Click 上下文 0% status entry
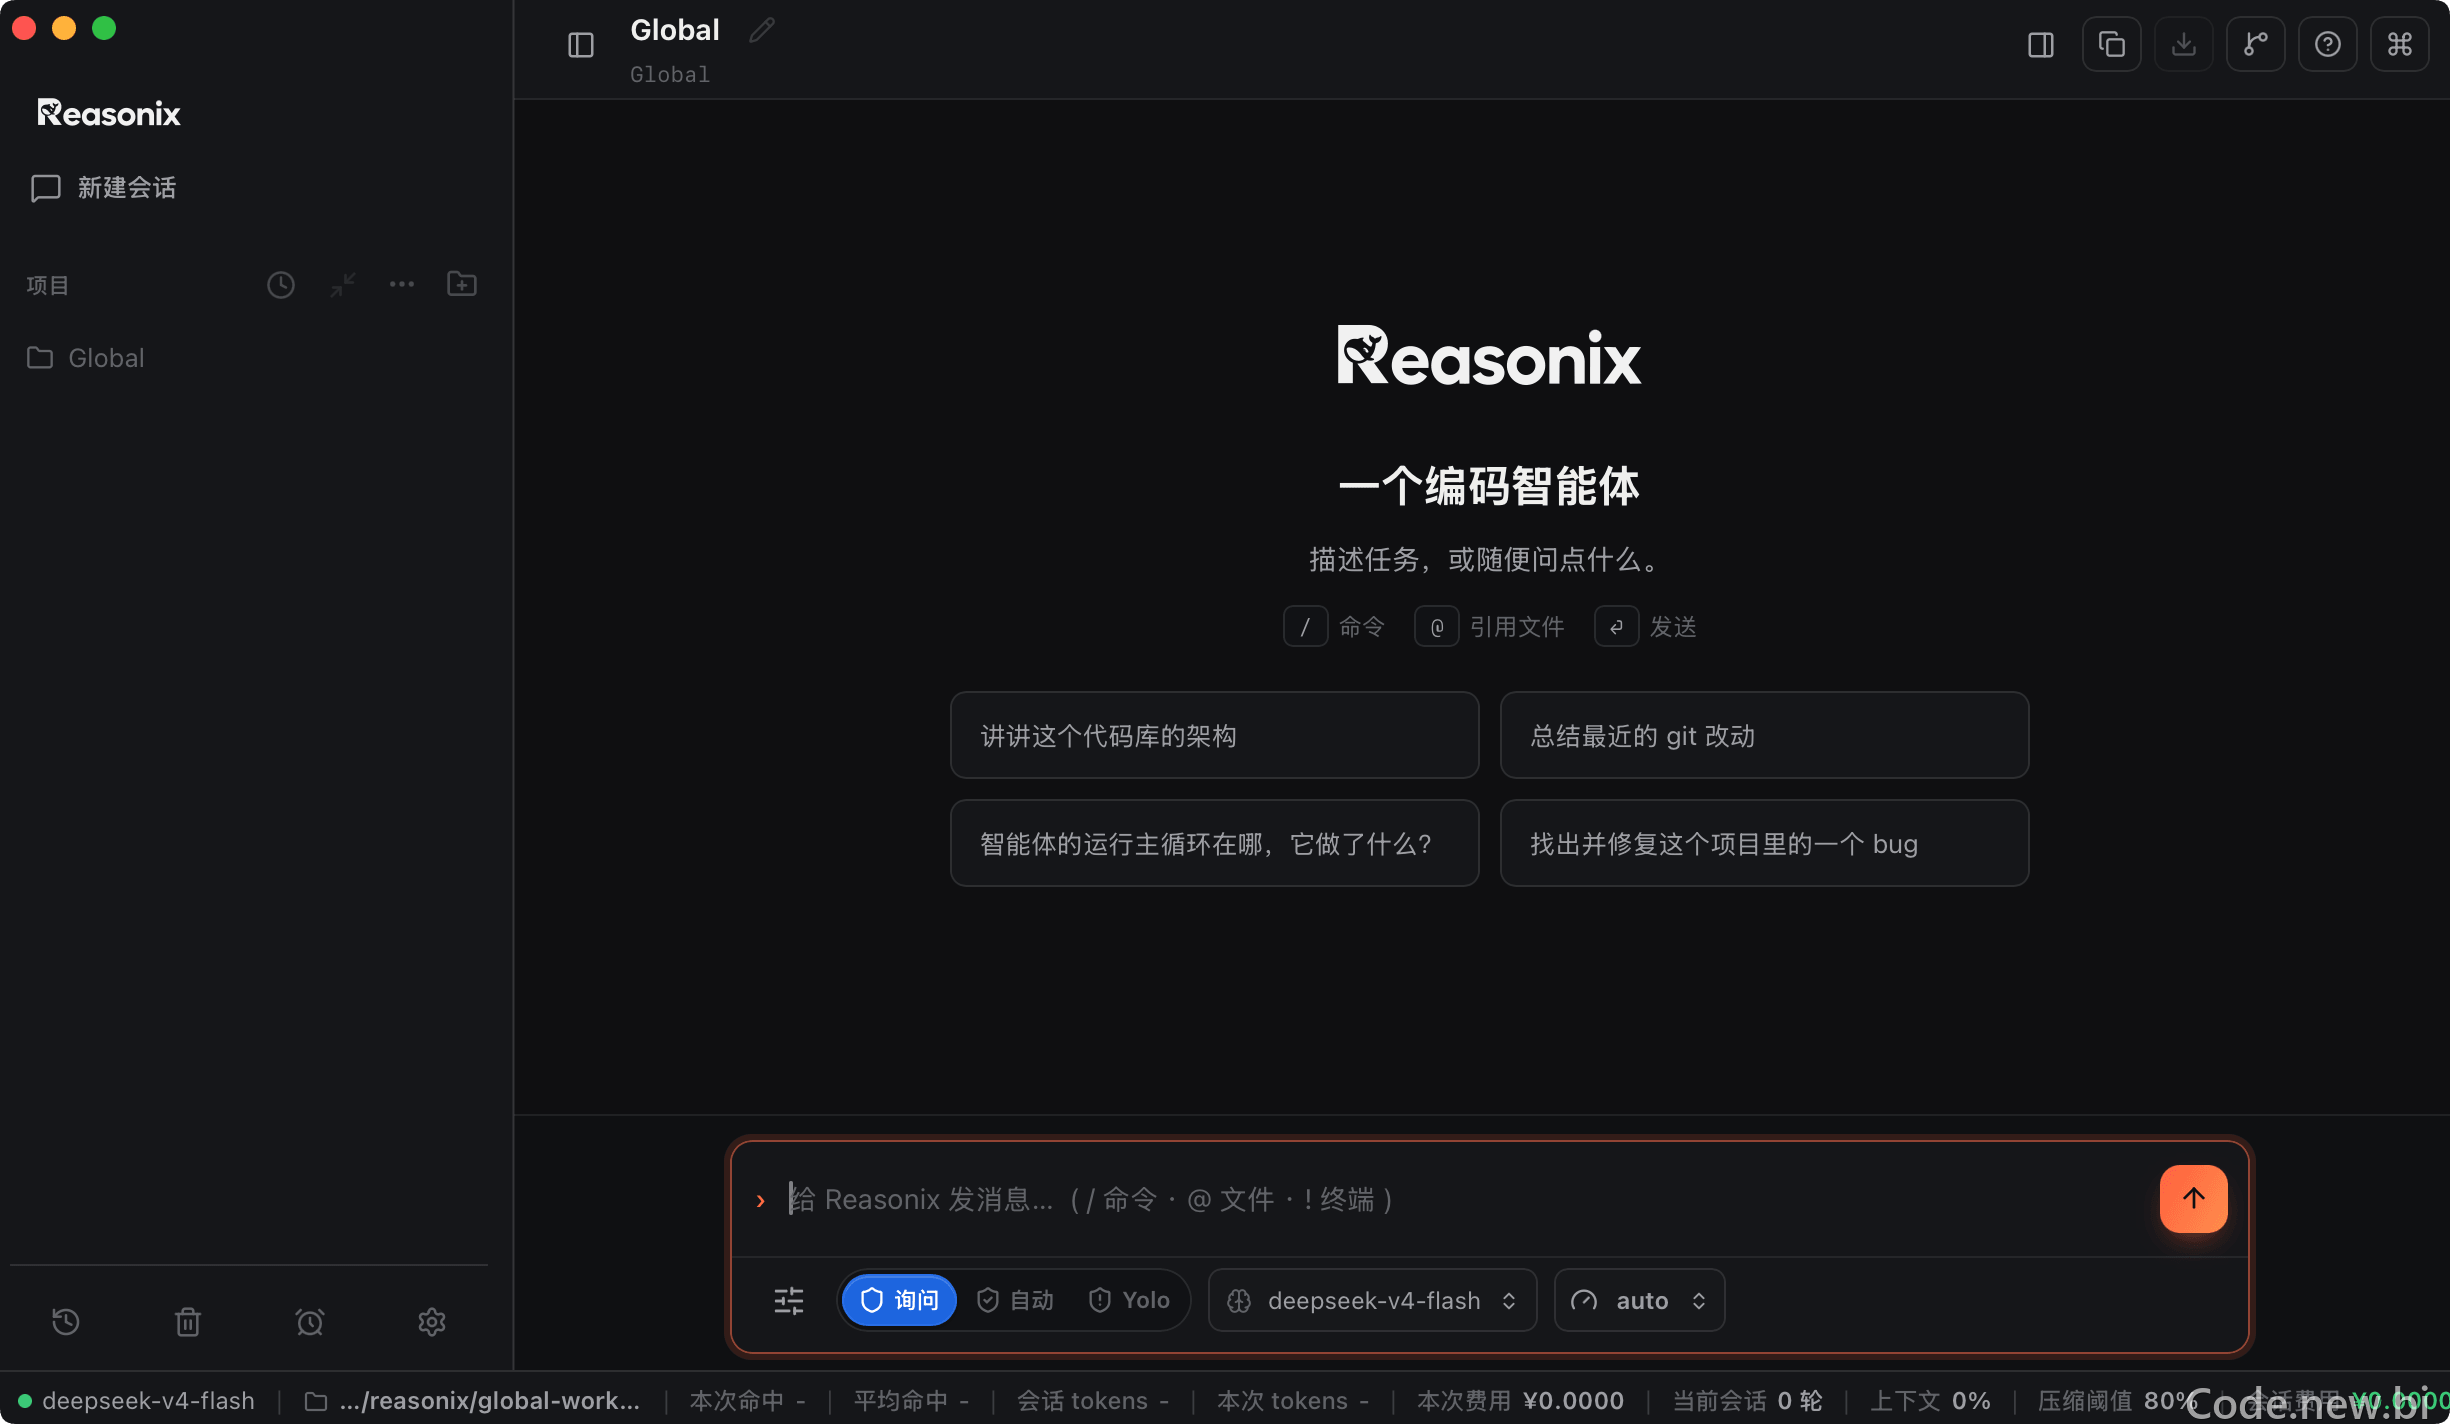Screen dimensions: 2450x1424 pyautogui.click(x=1930, y=1401)
